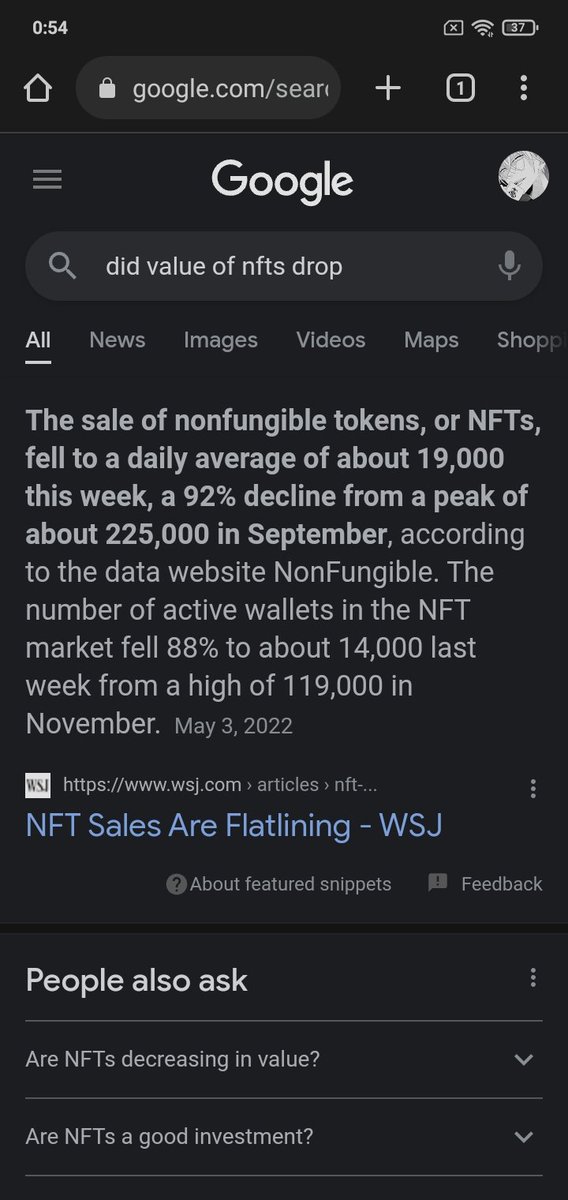Screen dimensions: 568x1200
Task: Switch to the Videos tab
Action: (331, 340)
